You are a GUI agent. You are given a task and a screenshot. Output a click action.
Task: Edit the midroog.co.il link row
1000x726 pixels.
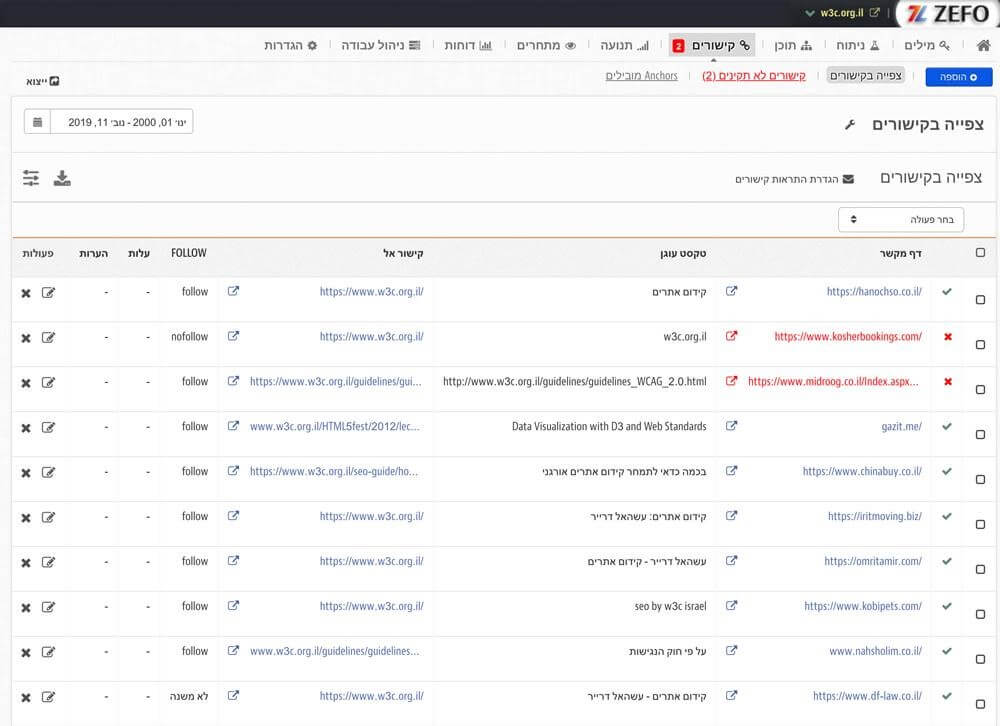[x=48, y=383]
